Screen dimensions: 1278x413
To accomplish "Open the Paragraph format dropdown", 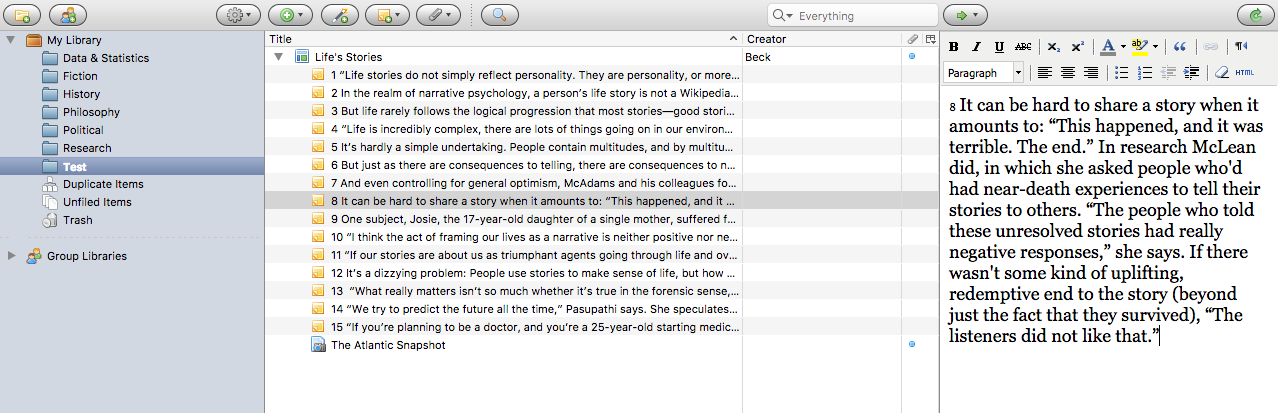I will [985, 73].
